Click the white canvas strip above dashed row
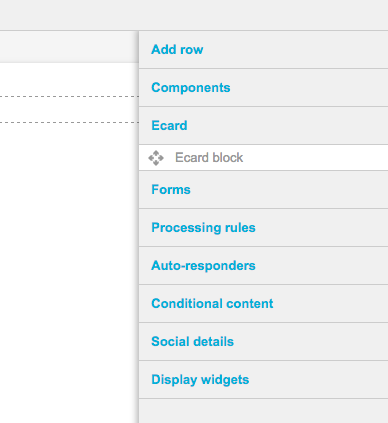This screenshot has width=388, height=423. point(69,79)
